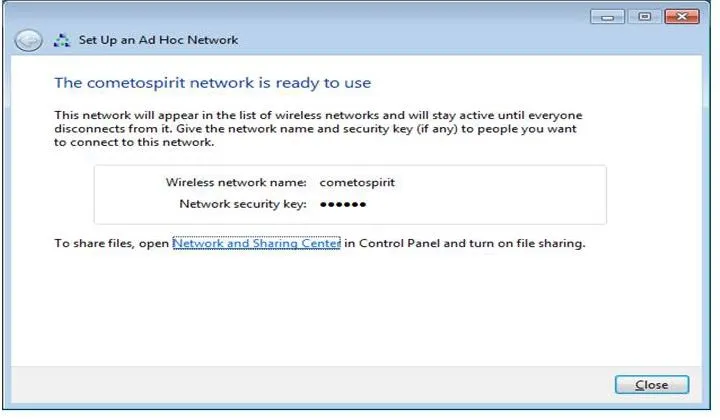Screen dimensions: 720x420
Task: Click the empty white area below the link
Action: (x=356, y=308)
